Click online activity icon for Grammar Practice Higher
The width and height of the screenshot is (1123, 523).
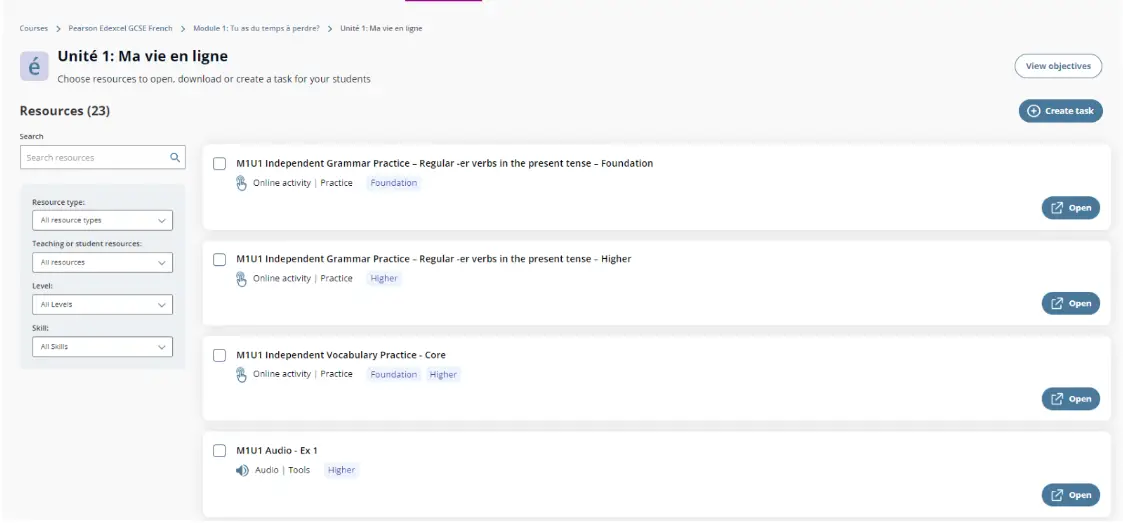[x=241, y=279]
